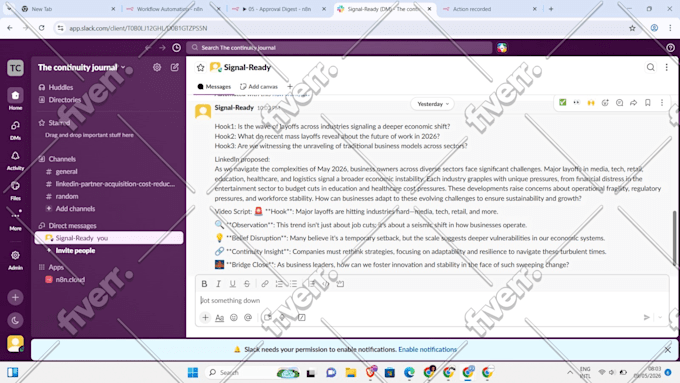Open the random channel
The width and height of the screenshot is (680, 383).
pos(67,196)
